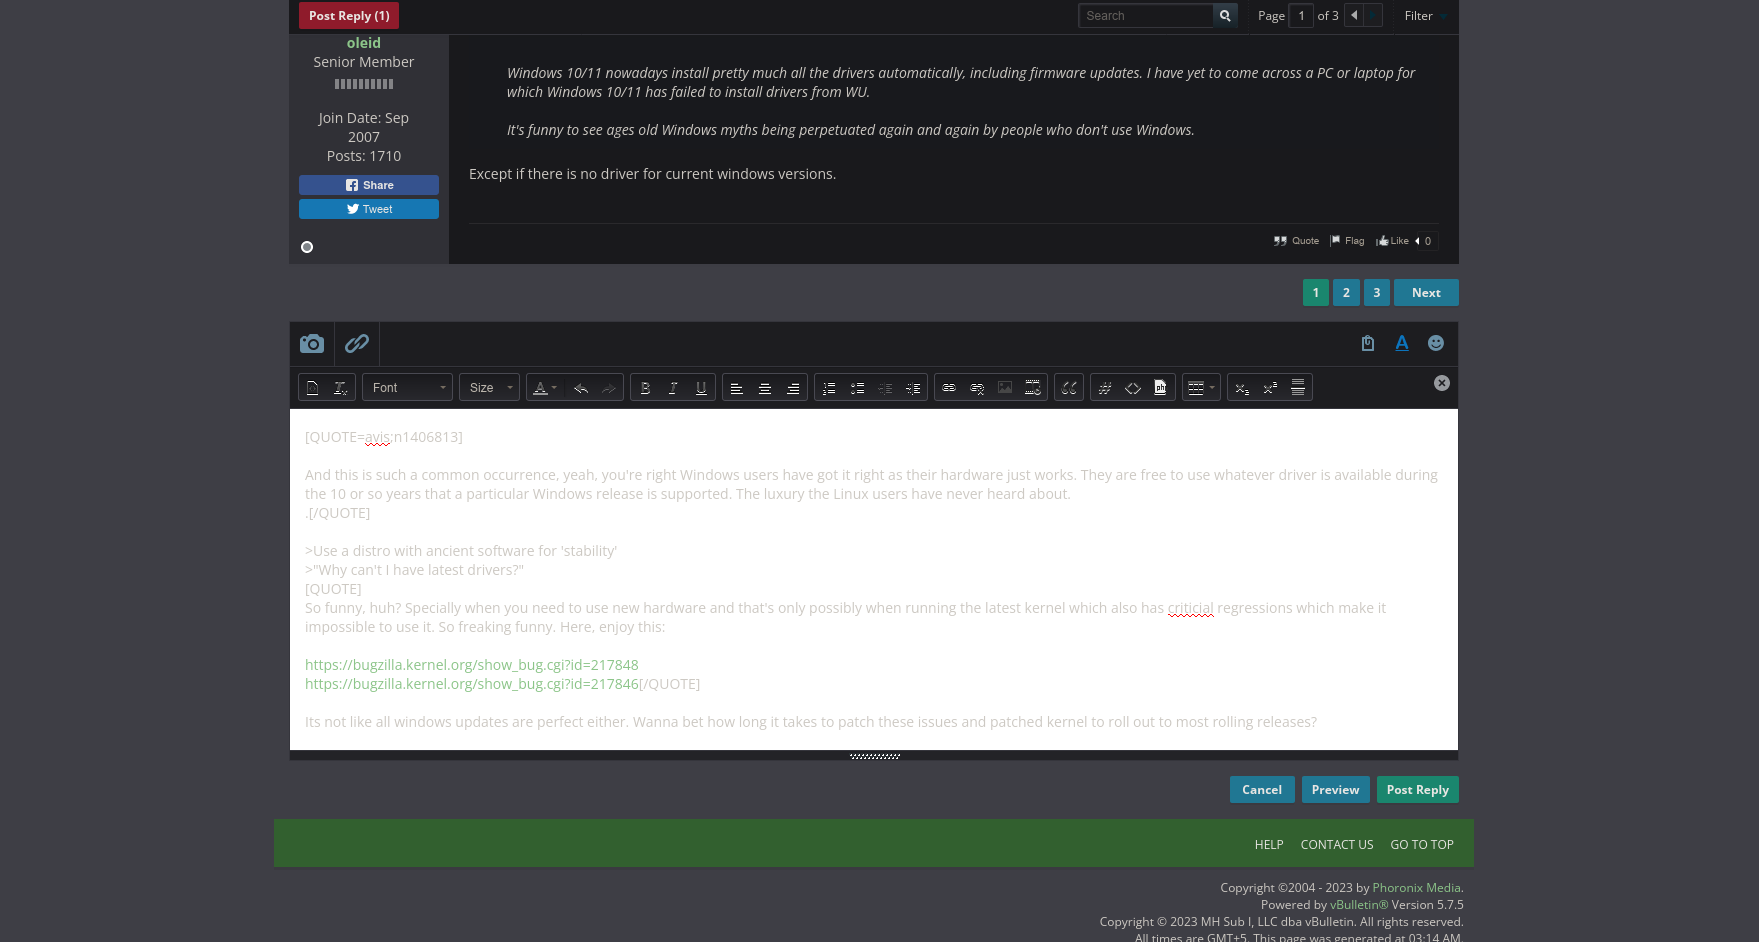
Task: Open the Font dropdown
Action: click(407, 387)
